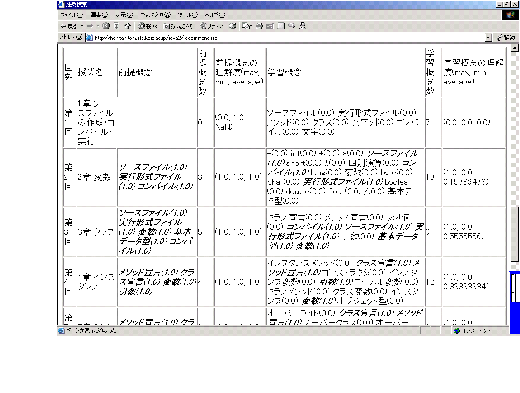Image resolution: width=520 pixels, height=393 pixels.
Task: Click the 学習概念 column header text
Action: tap(284, 72)
